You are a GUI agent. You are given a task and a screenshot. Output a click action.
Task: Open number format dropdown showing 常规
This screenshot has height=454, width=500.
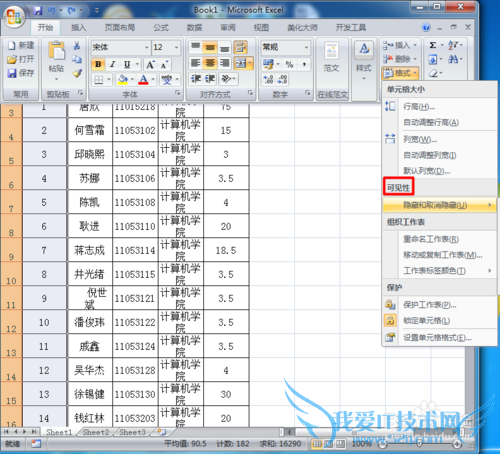(x=306, y=47)
